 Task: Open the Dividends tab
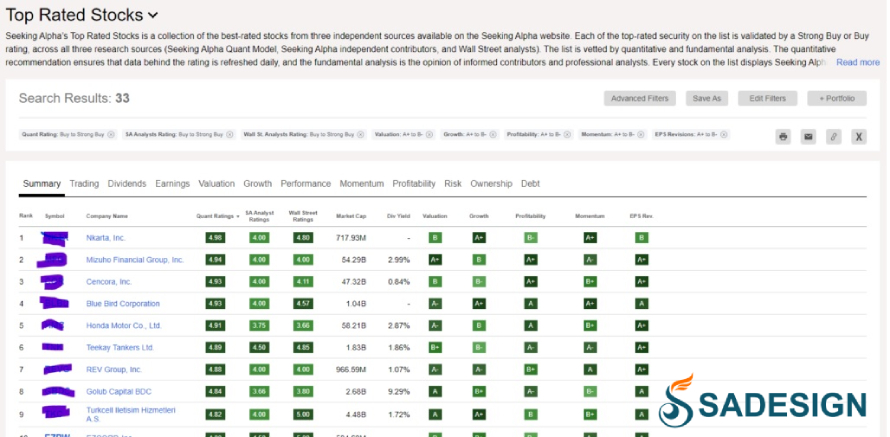tap(127, 184)
